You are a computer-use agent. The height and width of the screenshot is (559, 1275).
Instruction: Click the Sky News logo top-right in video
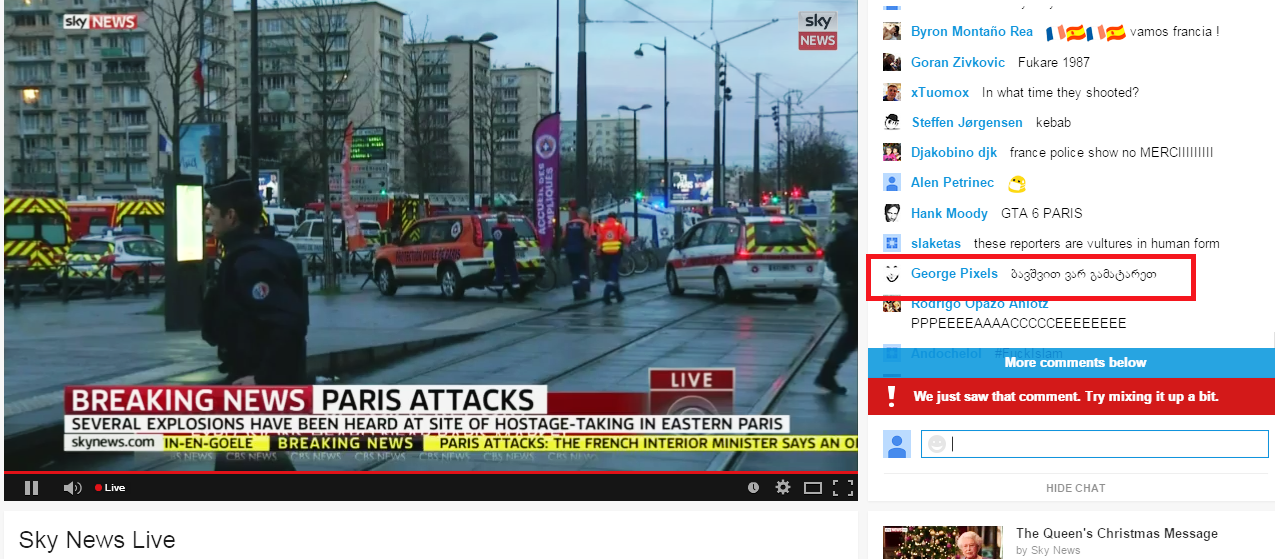click(x=817, y=30)
